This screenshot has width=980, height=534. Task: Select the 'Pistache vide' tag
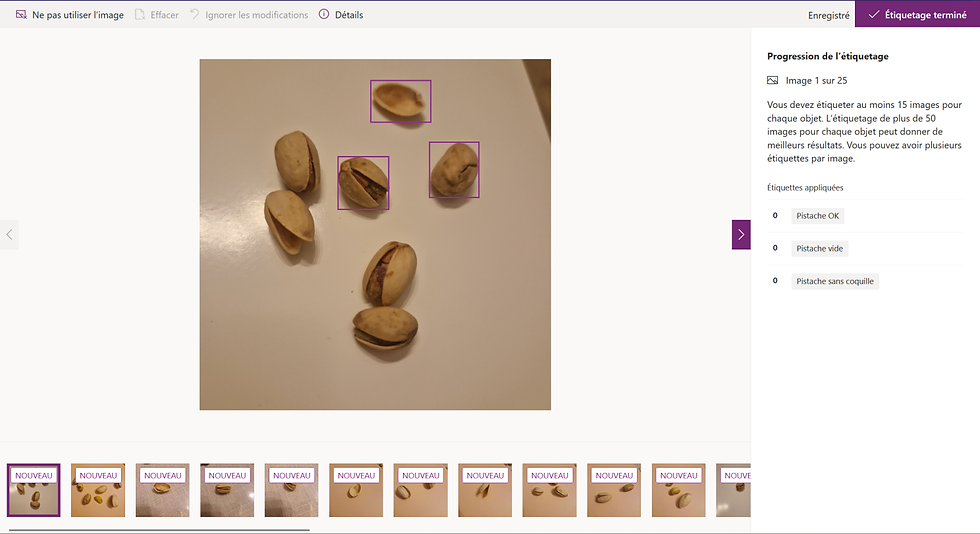coord(819,248)
